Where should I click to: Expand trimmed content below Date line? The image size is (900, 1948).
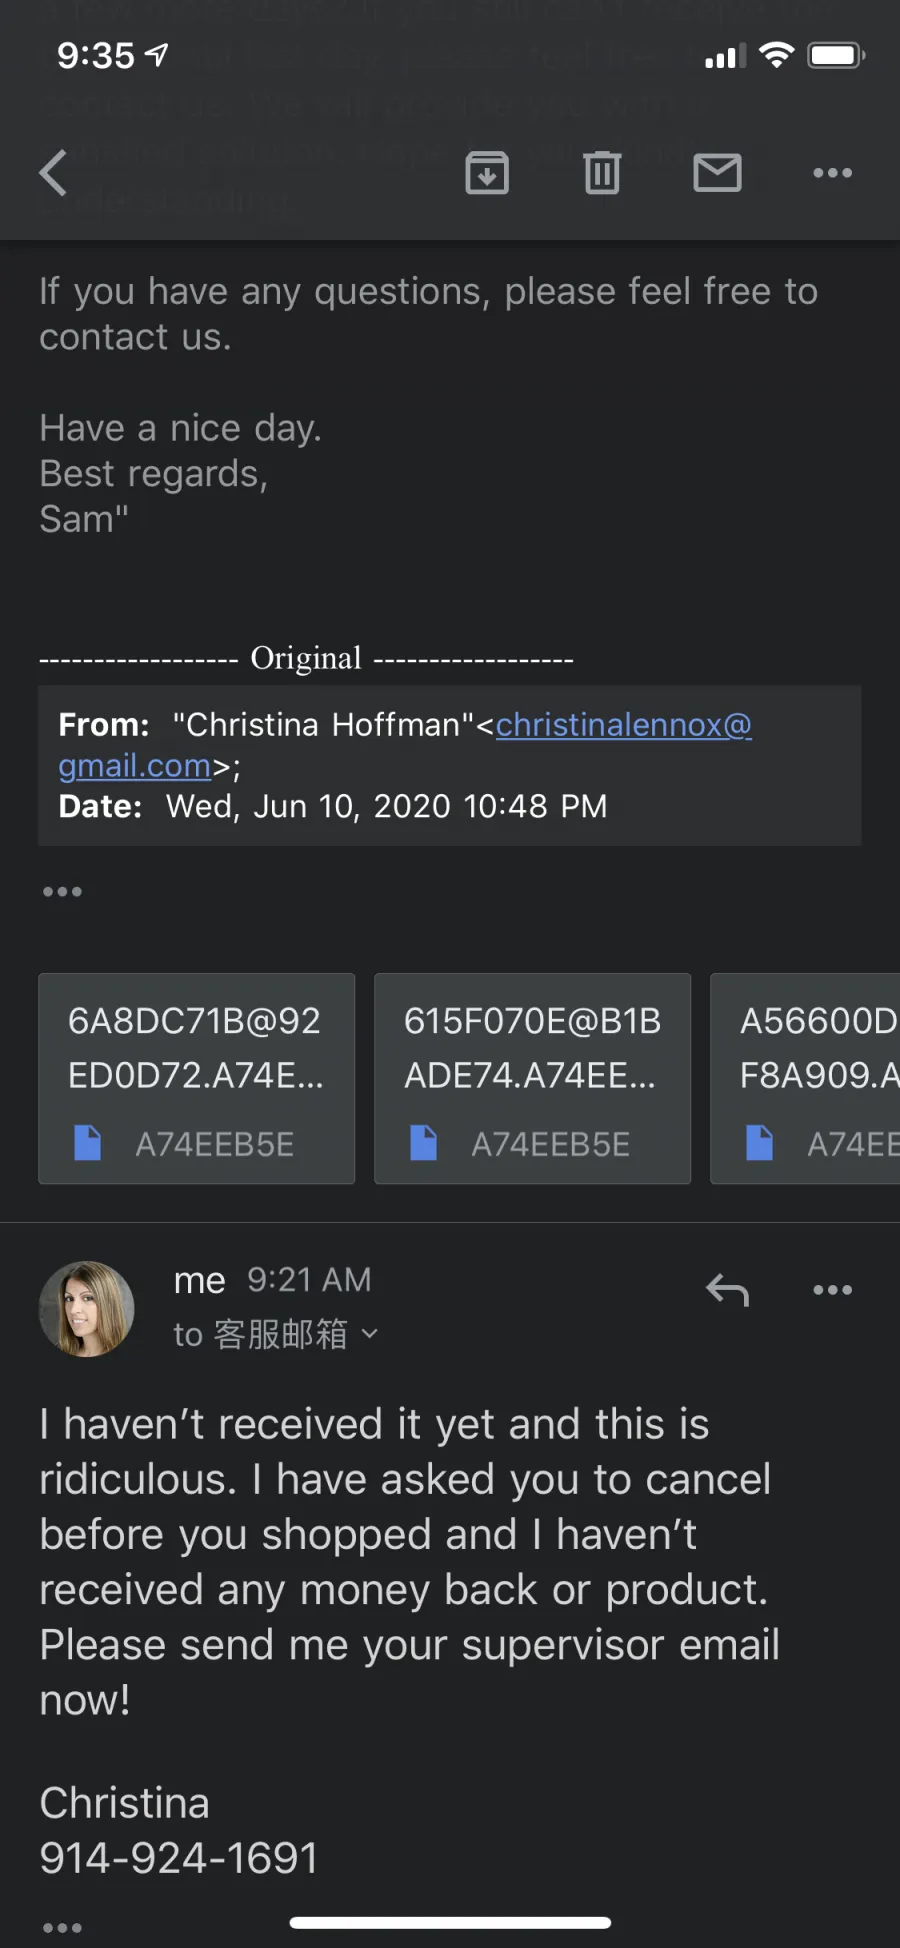pyautogui.click(x=62, y=891)
